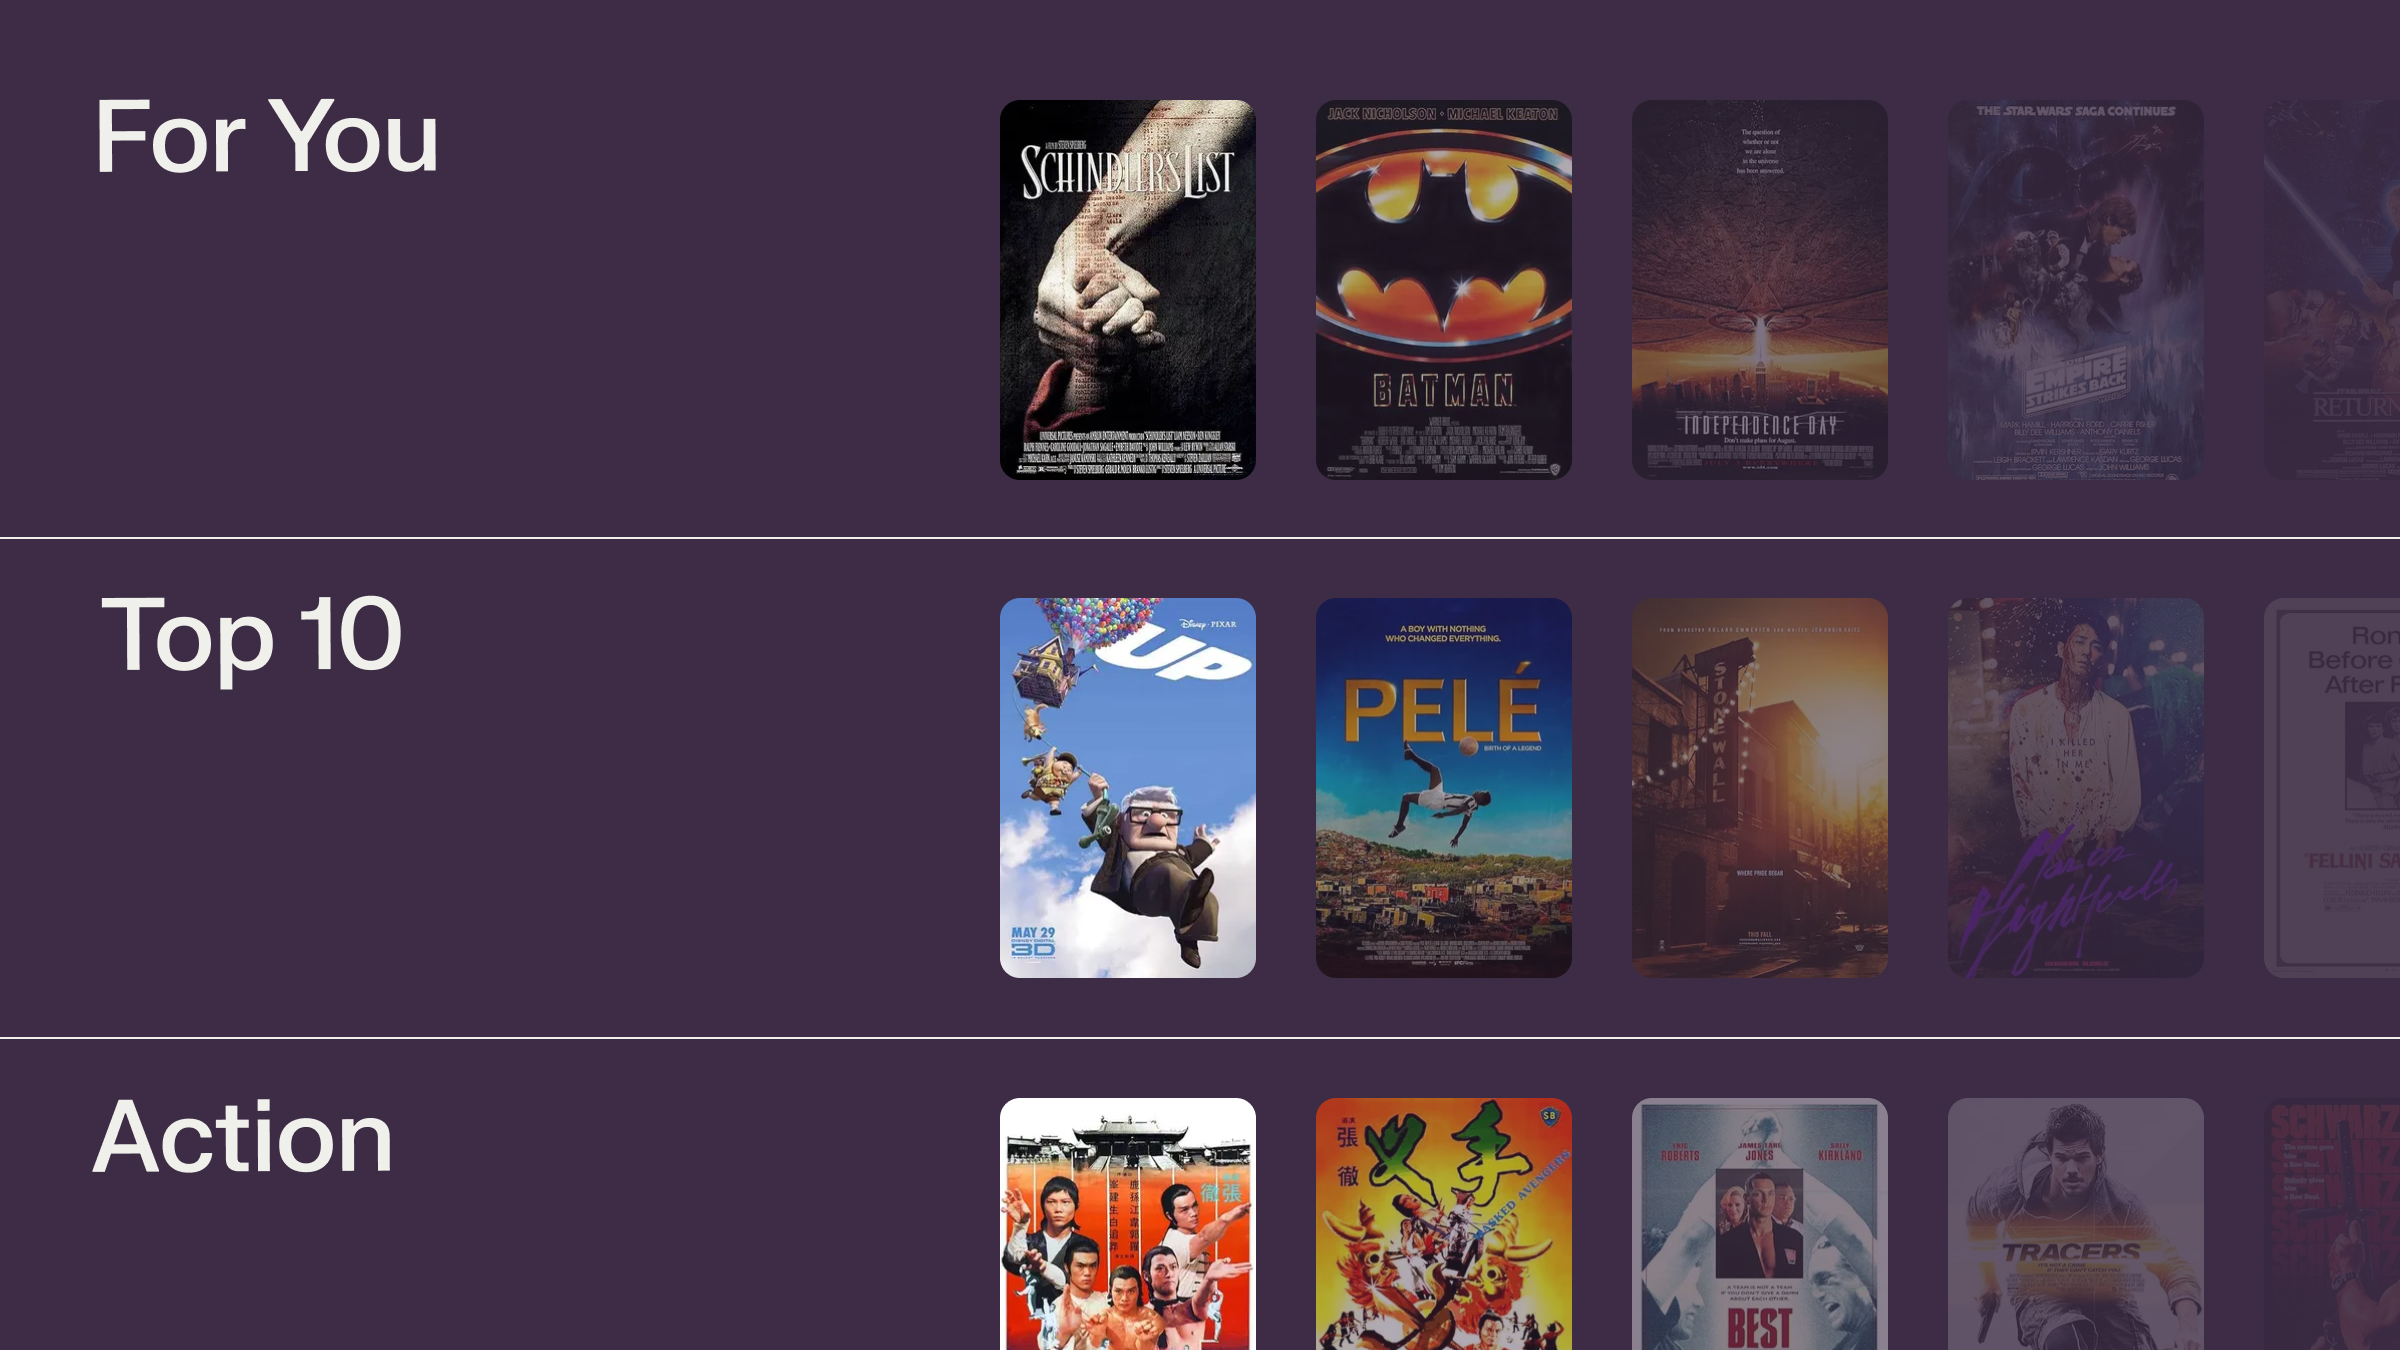Viewport: 2400px width, 1350px height.
Task: Click the Batman title text on poster
Action: (x=1443, y=390)
